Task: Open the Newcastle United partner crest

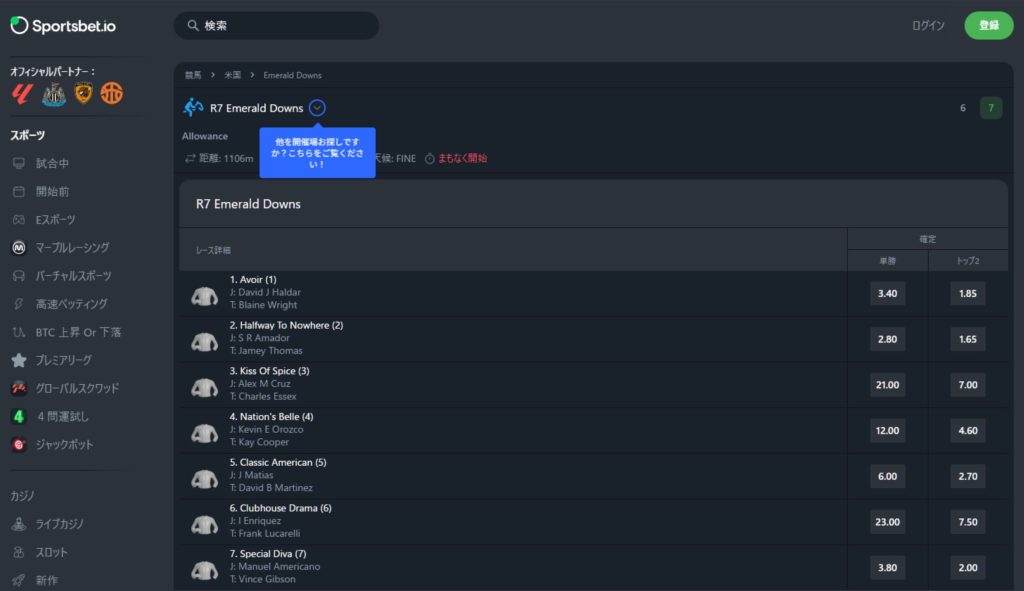Action: (x=54, y=93)
